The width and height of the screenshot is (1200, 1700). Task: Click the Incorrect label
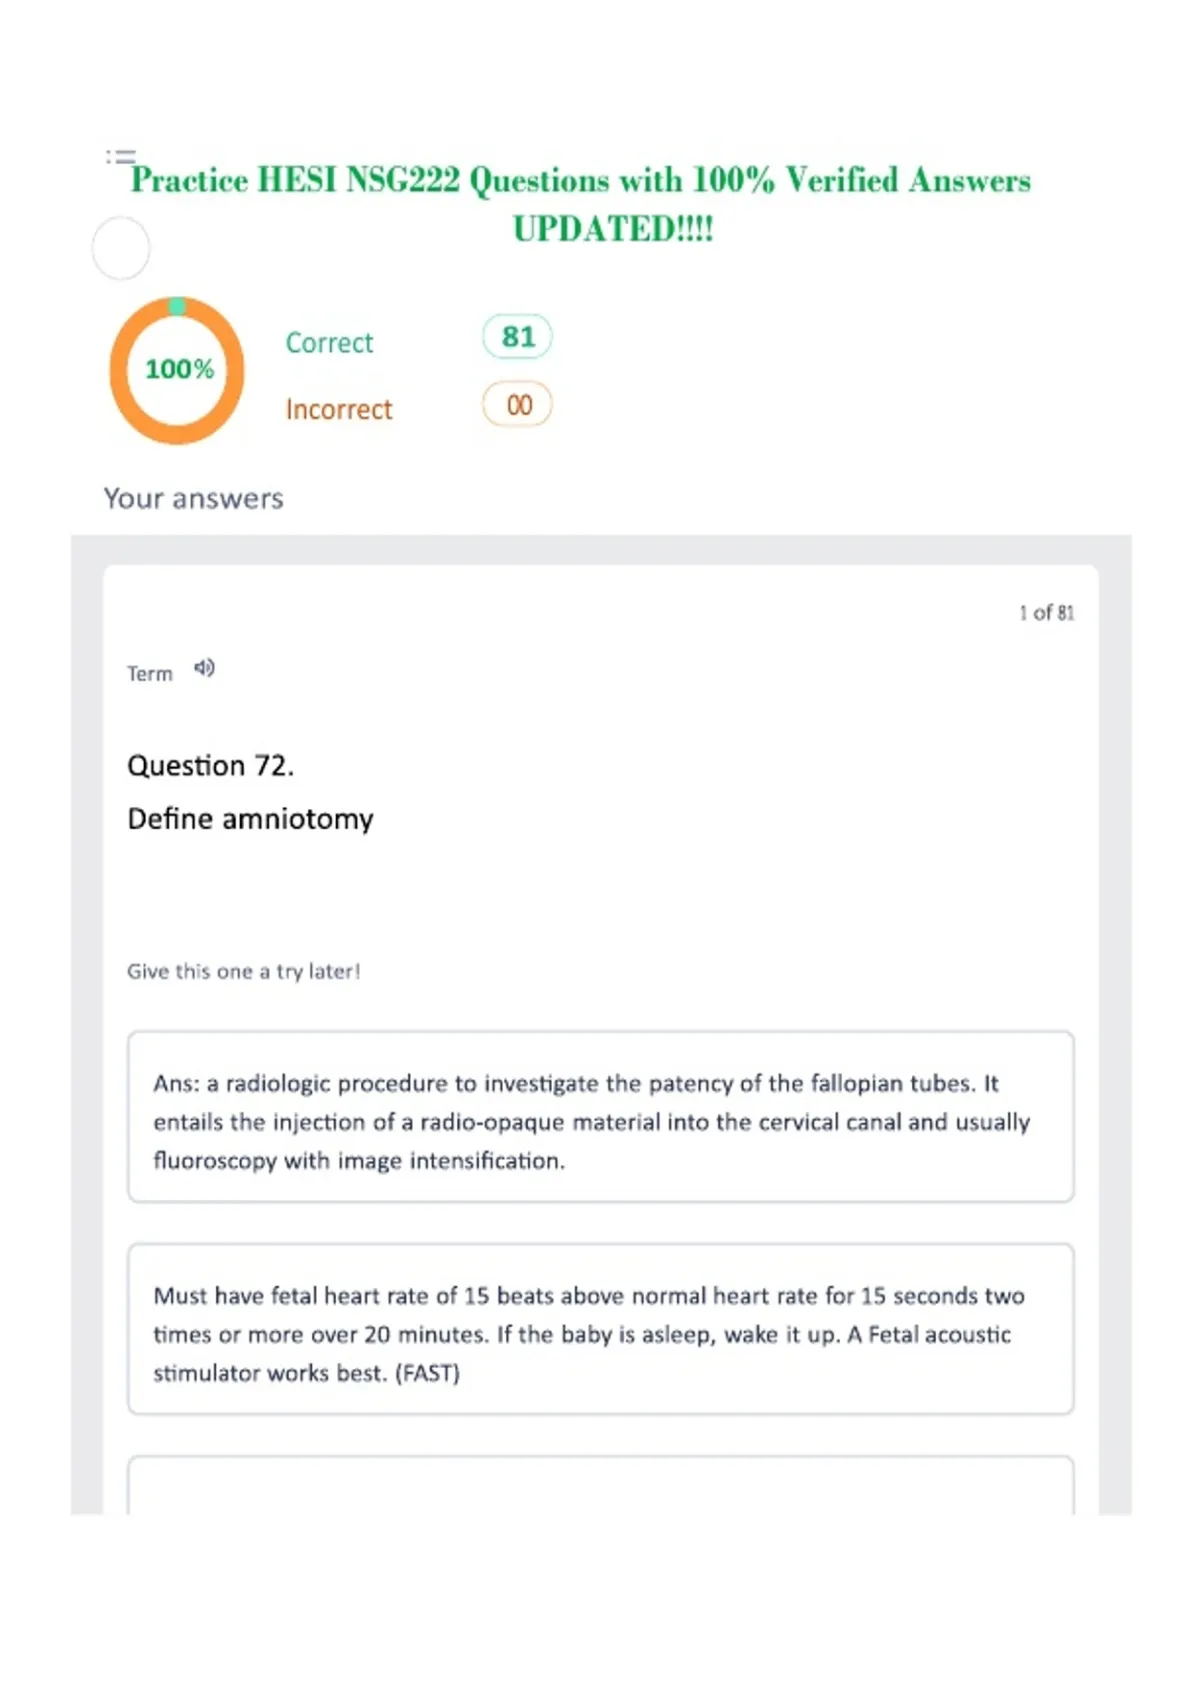(x=339, y=410)
